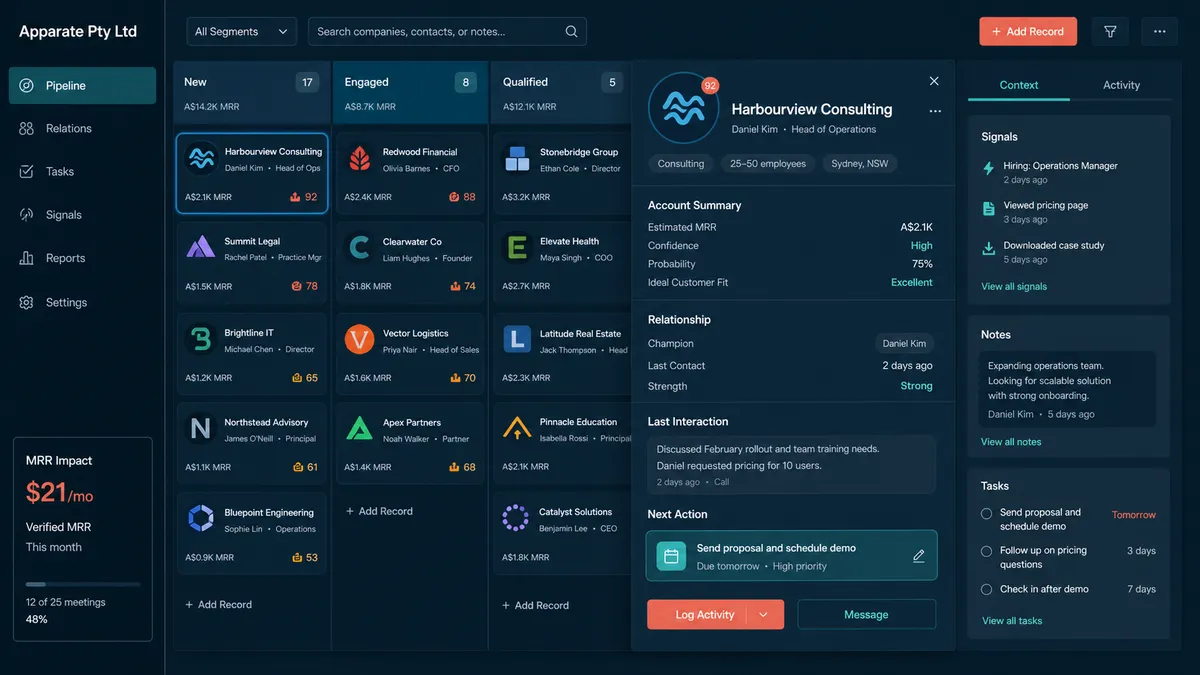The width and height of the screenshot is (1200, 675).
Task: Click the edit pencil on Next Action
Action: click(919, 556)
